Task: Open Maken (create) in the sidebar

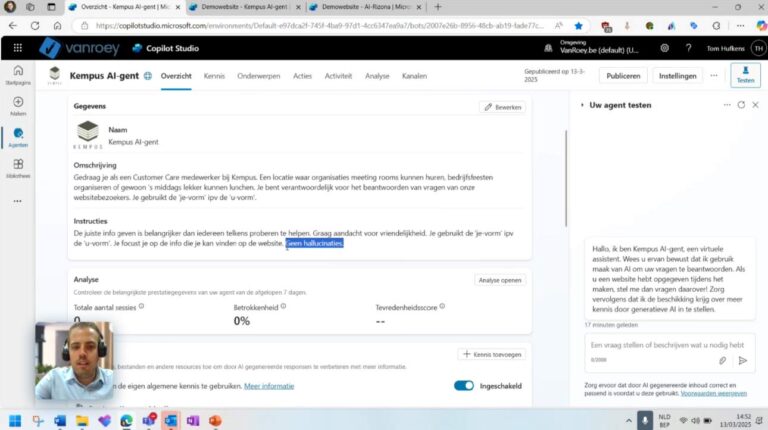Action: (x=18, y=106)
